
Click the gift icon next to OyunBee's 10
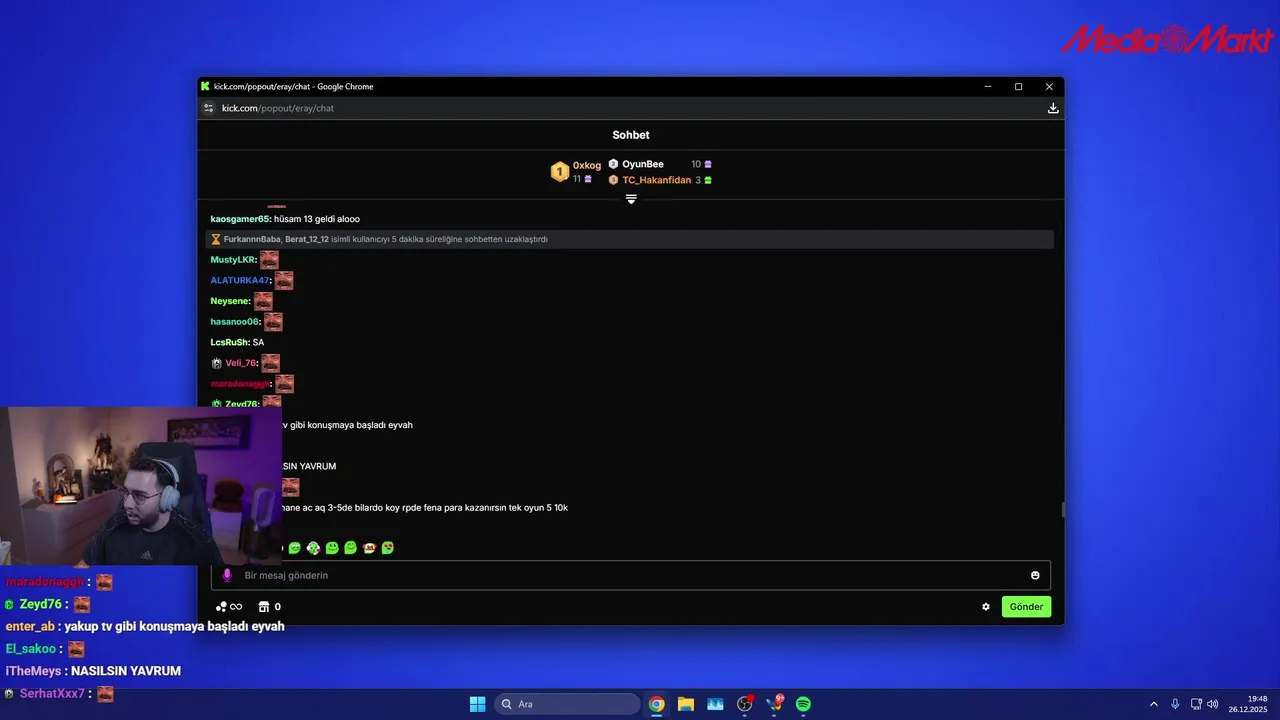(x=708, y=164)
